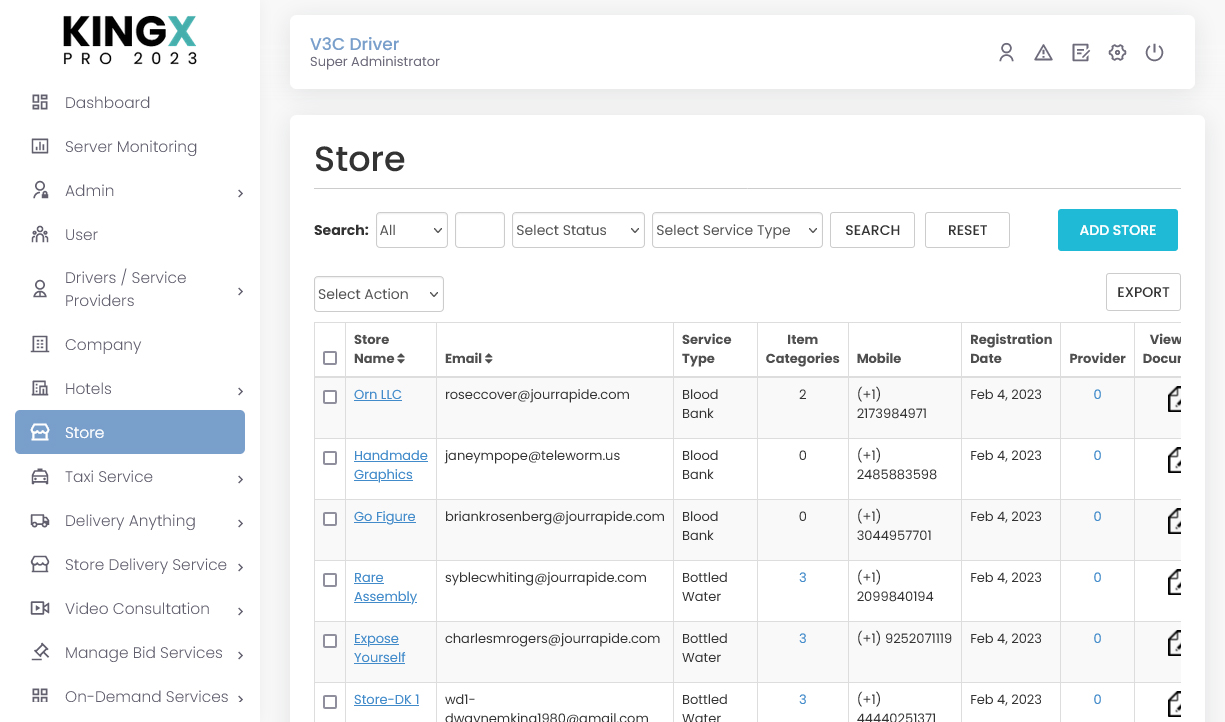Image resolution: width=1225 pixels, height=722 pixels.
Task: Open the document icon for Expose Yourself
Action: pos(1174,643)
